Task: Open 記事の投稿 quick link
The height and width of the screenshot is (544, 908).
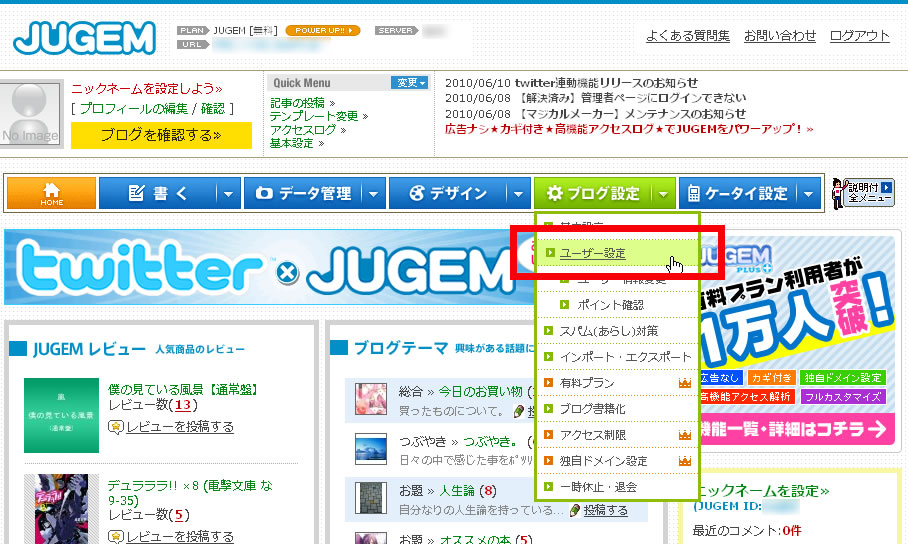Action: pyautogui.click(x=298, y=103)
